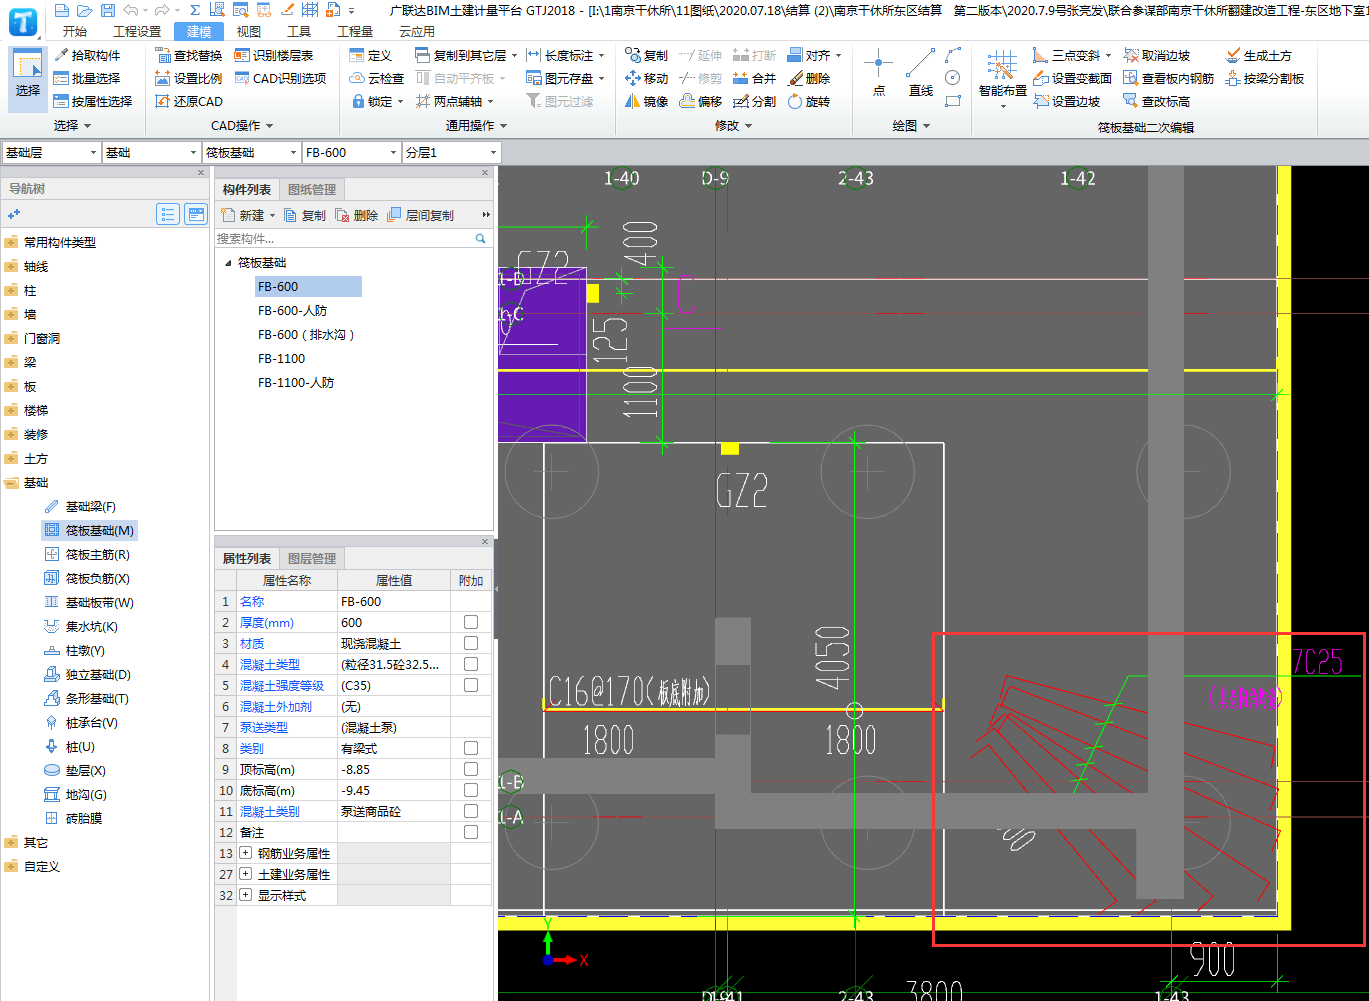Image resolution: width=1369 pixels, height=1001 pixels.
Task: Expand 土建业务属性 property group
Action: point(246,874)
